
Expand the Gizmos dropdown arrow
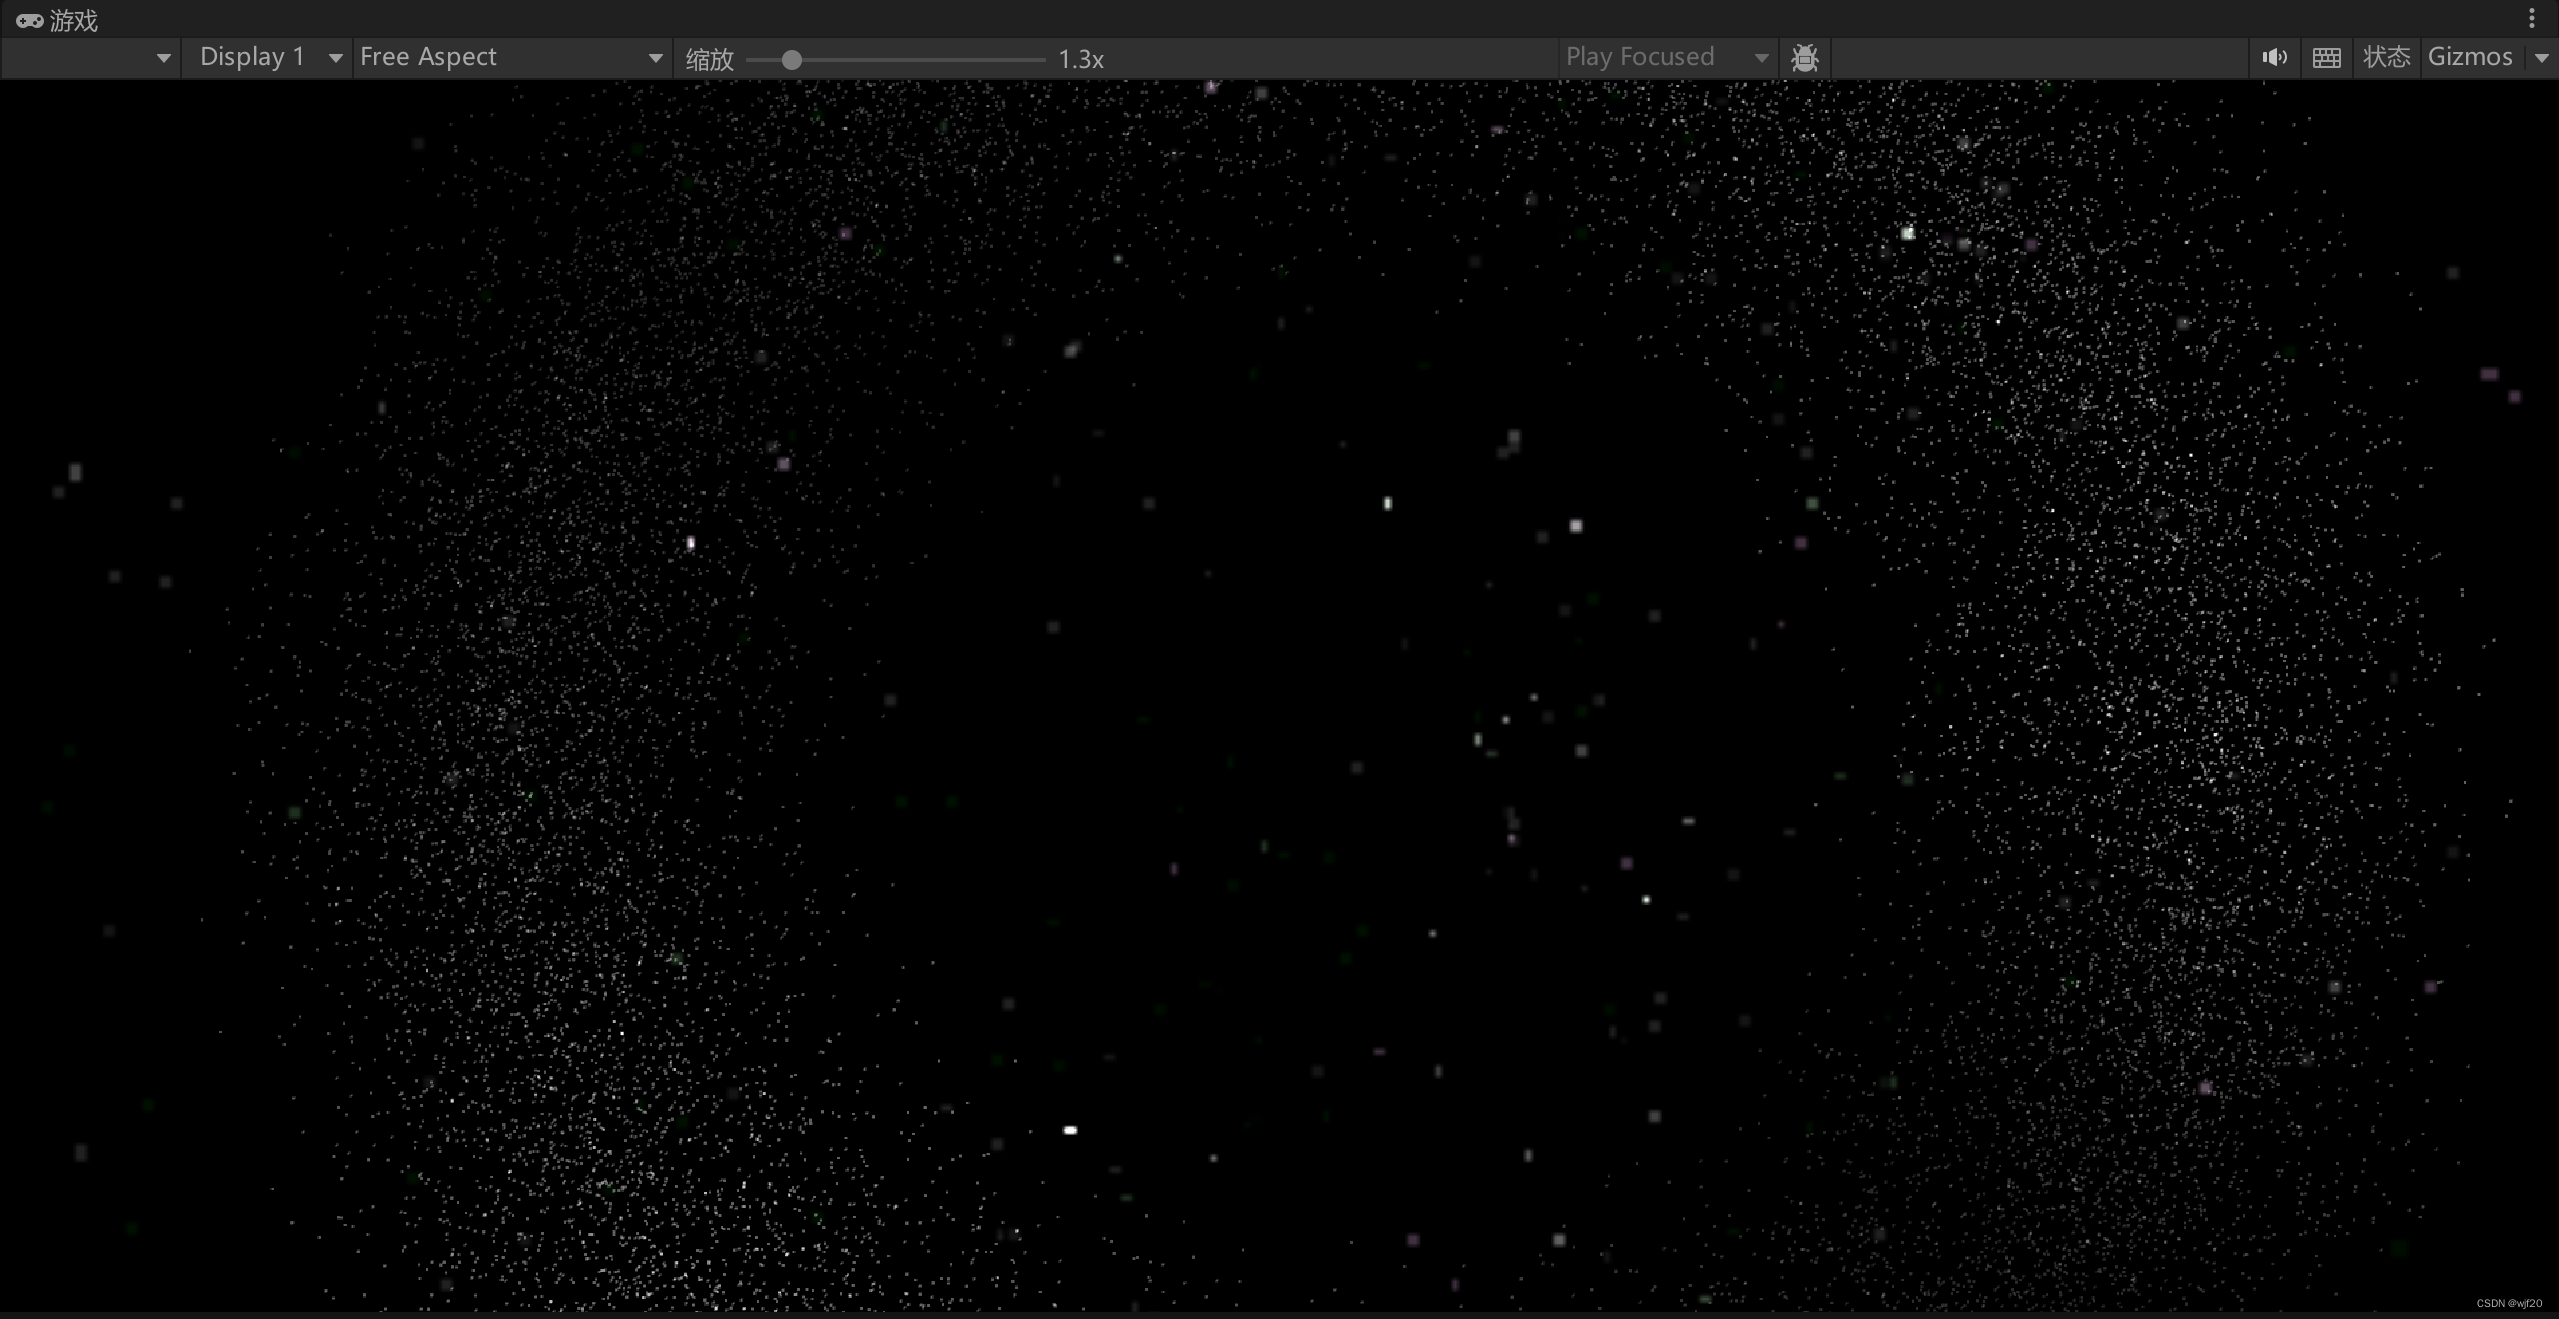[2541, 58]
